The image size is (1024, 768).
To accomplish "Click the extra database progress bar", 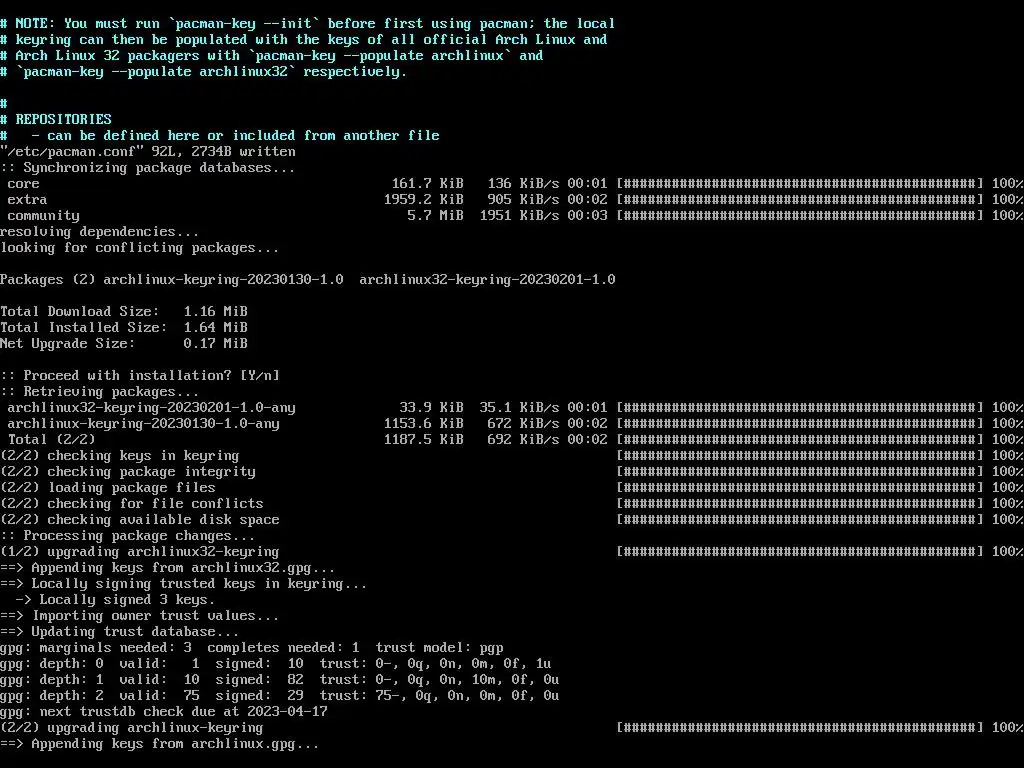I will (800, 200).
